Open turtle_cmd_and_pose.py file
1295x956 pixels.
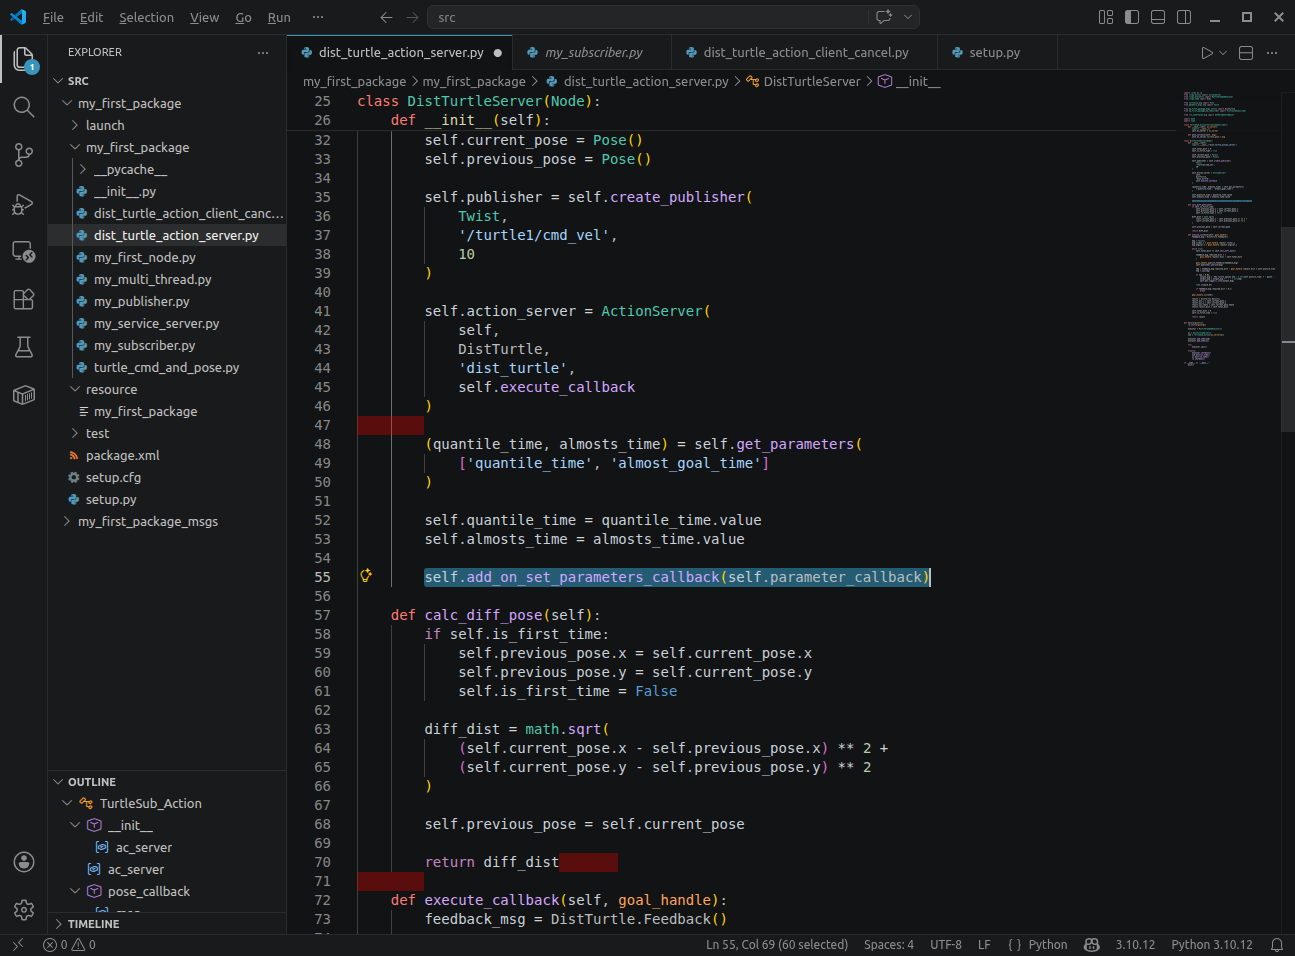[x=166, y=367]
